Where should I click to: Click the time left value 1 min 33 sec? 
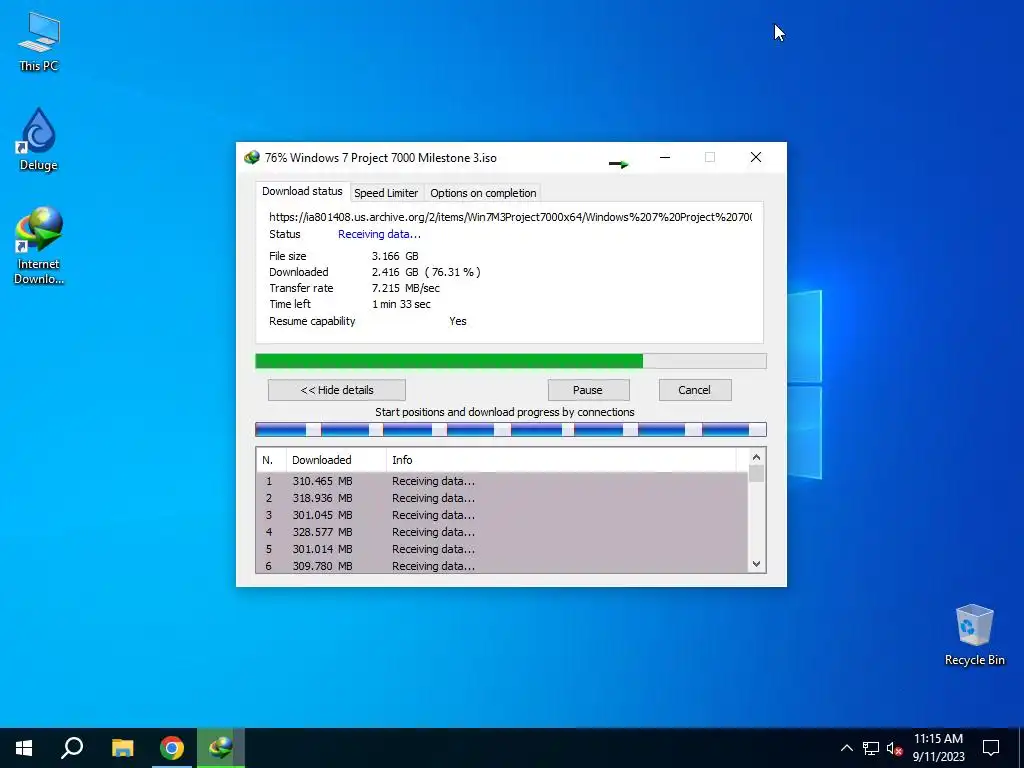click(x=401, y=304)
